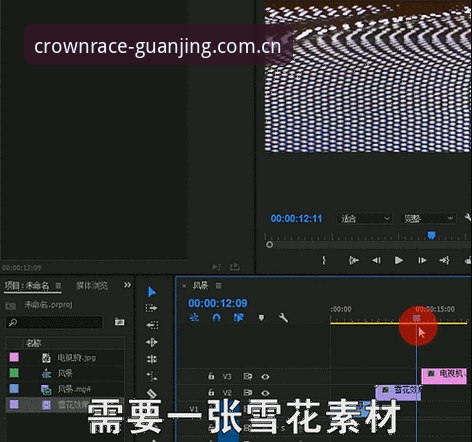The height and width of the screenshot is (442, 472).
Task: Step back one frame
Action: (x=376, y=260)
